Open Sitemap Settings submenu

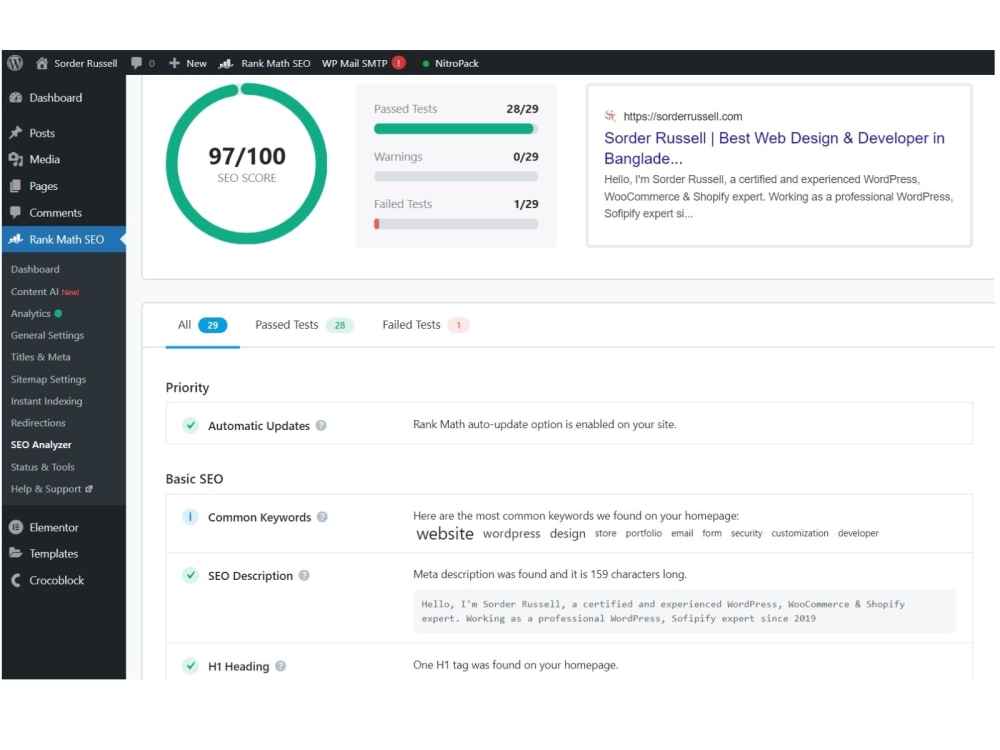(48, 379)
